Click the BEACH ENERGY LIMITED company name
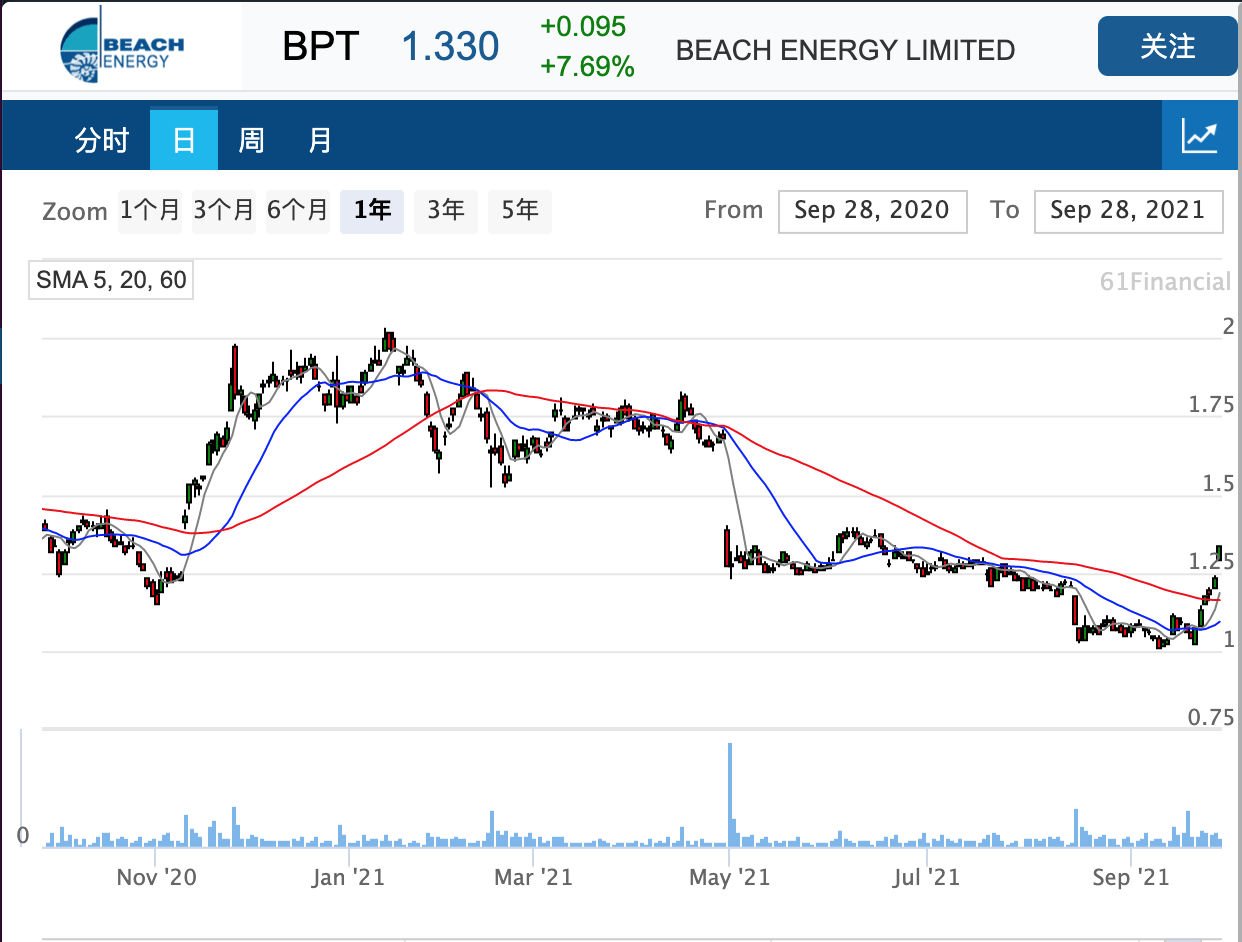 [x=846, y=50]
